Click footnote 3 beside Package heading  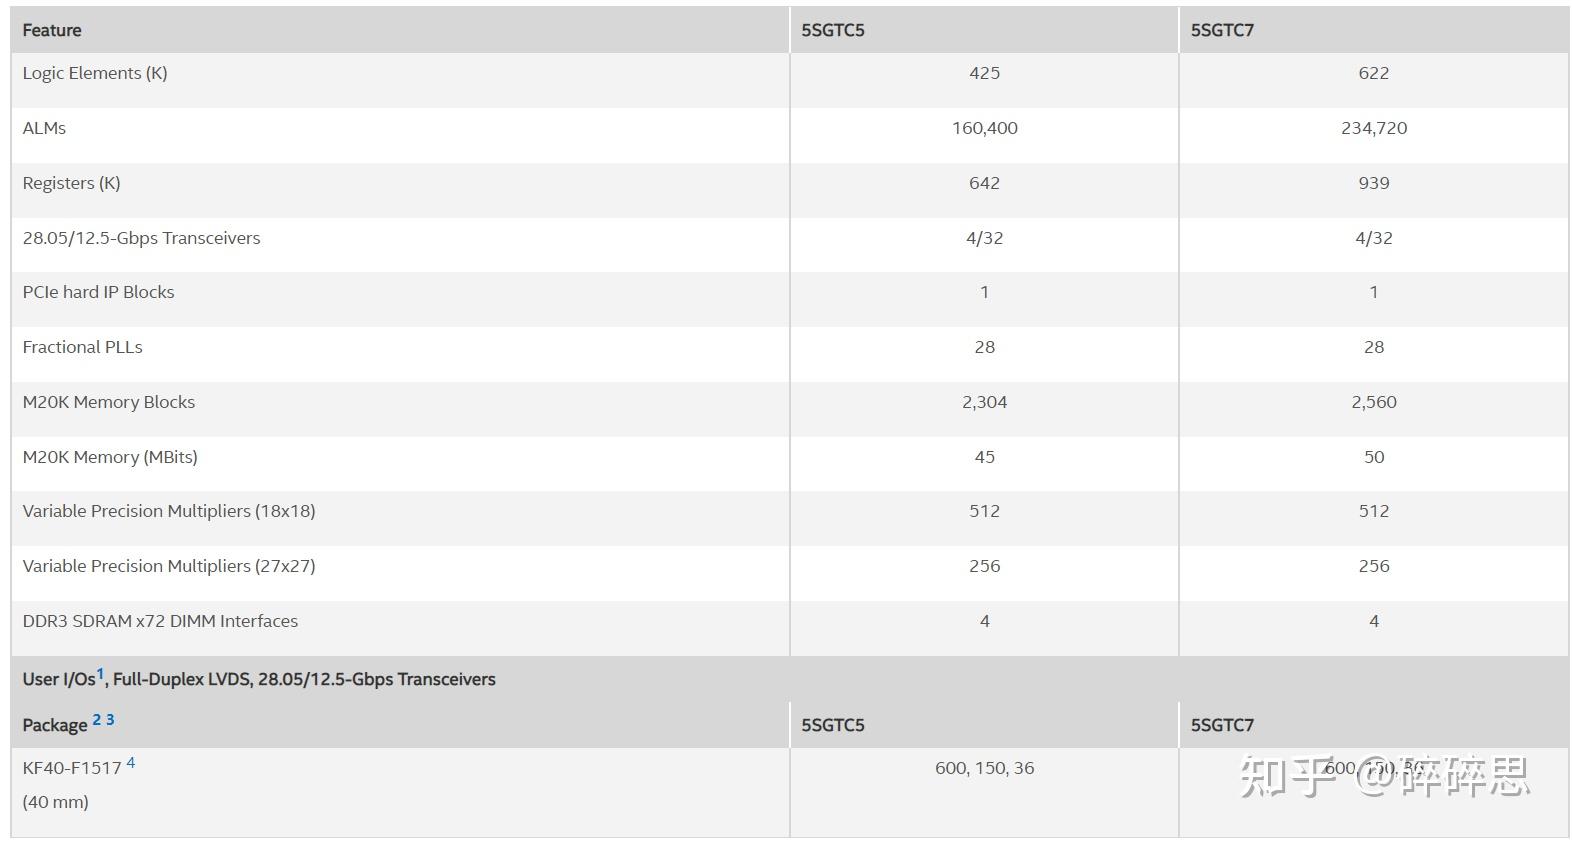coord(110,720)
